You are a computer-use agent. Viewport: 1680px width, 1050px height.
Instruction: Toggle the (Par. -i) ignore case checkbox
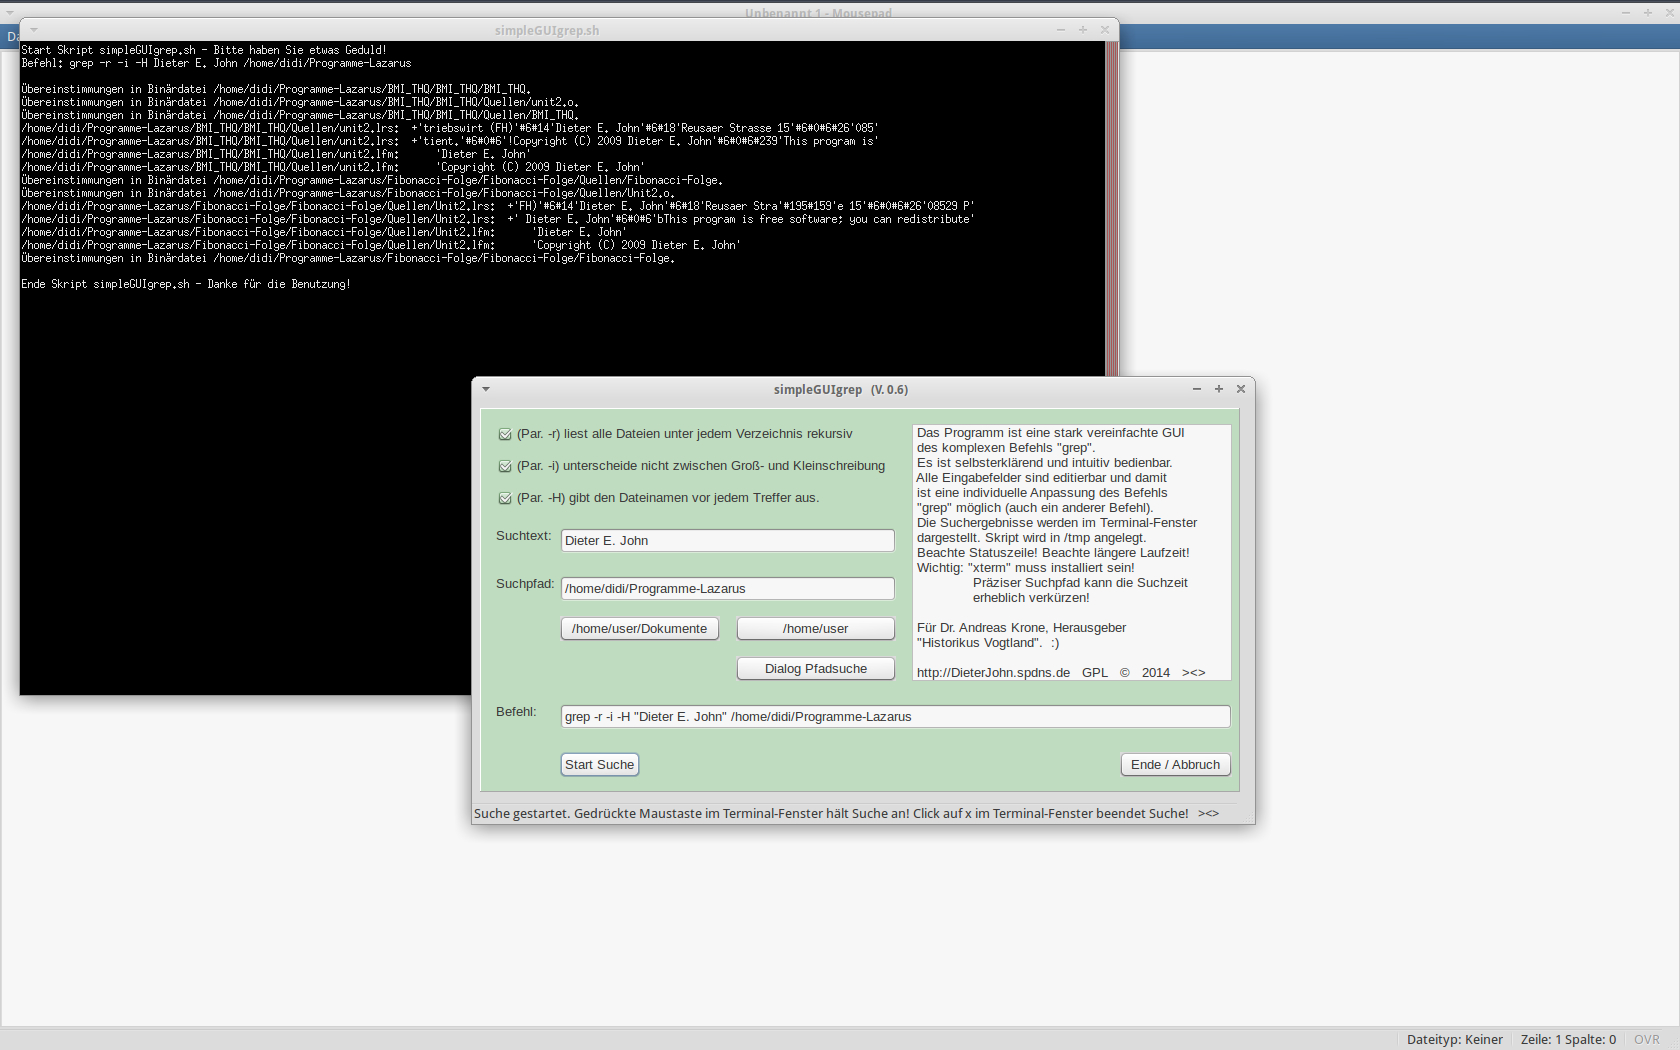[x=505, y=466]
